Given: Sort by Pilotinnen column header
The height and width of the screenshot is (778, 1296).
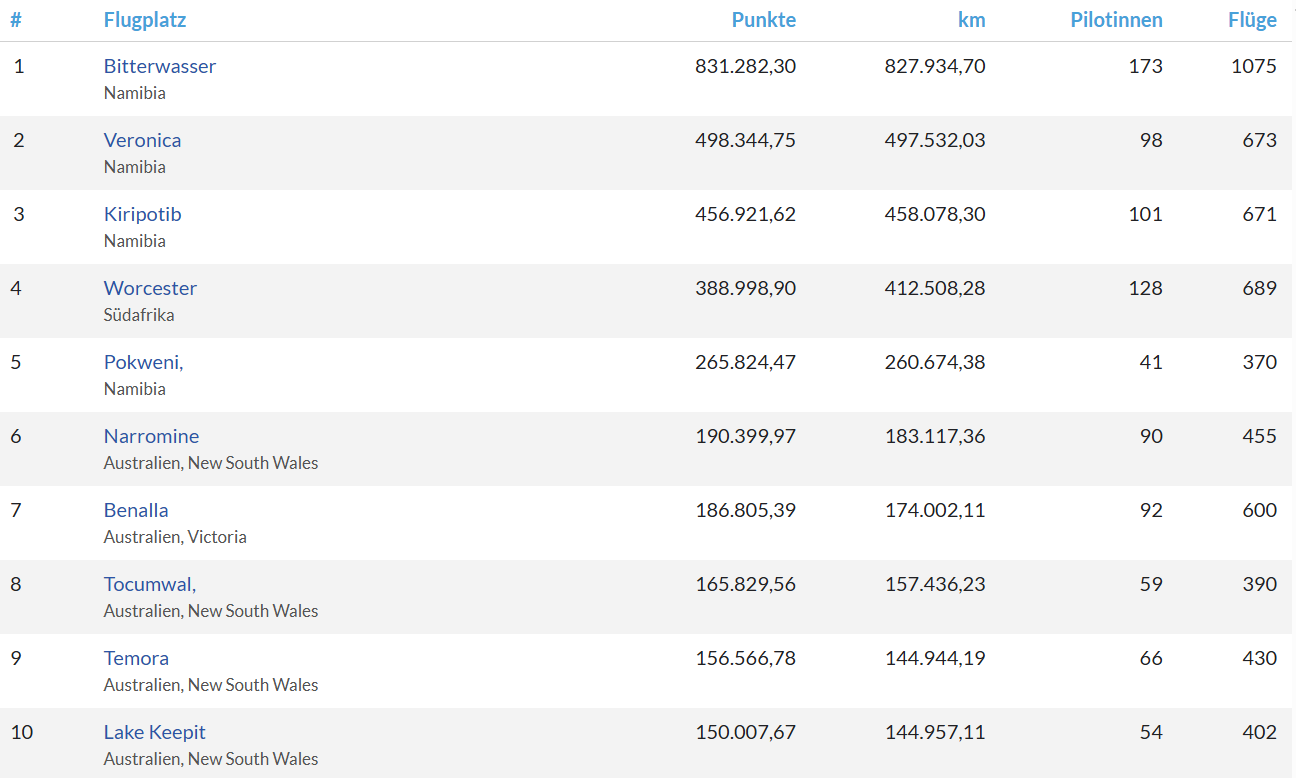Looking at the screenshot, I should tap(1116, 20).
